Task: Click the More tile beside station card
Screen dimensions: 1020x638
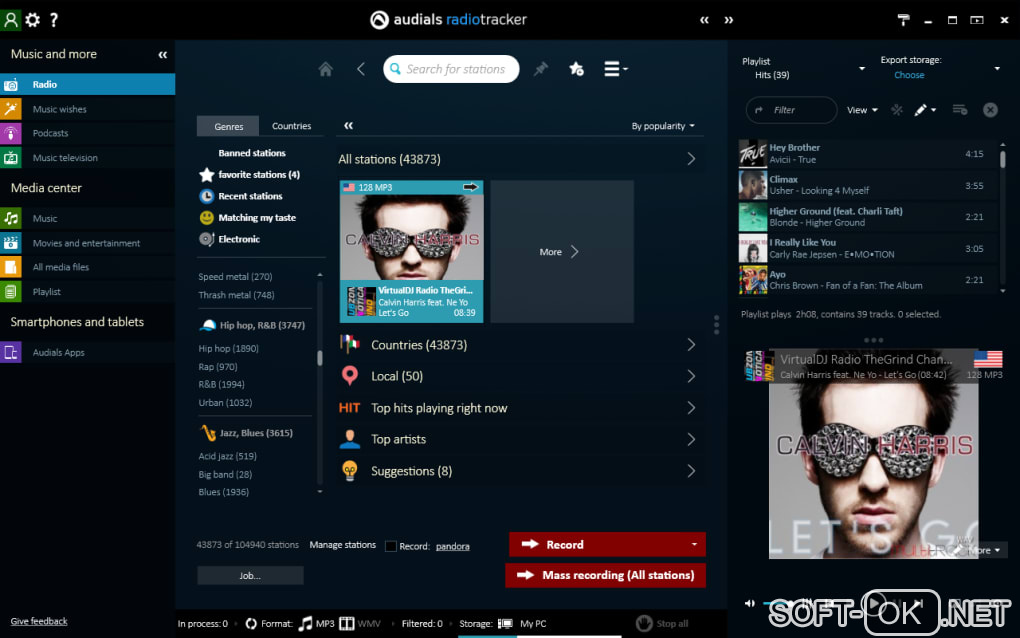Action: (x=562, y=252)
